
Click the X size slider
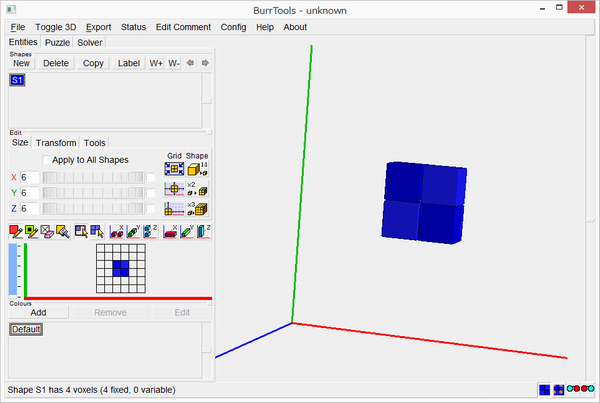(x=93, y=177)
